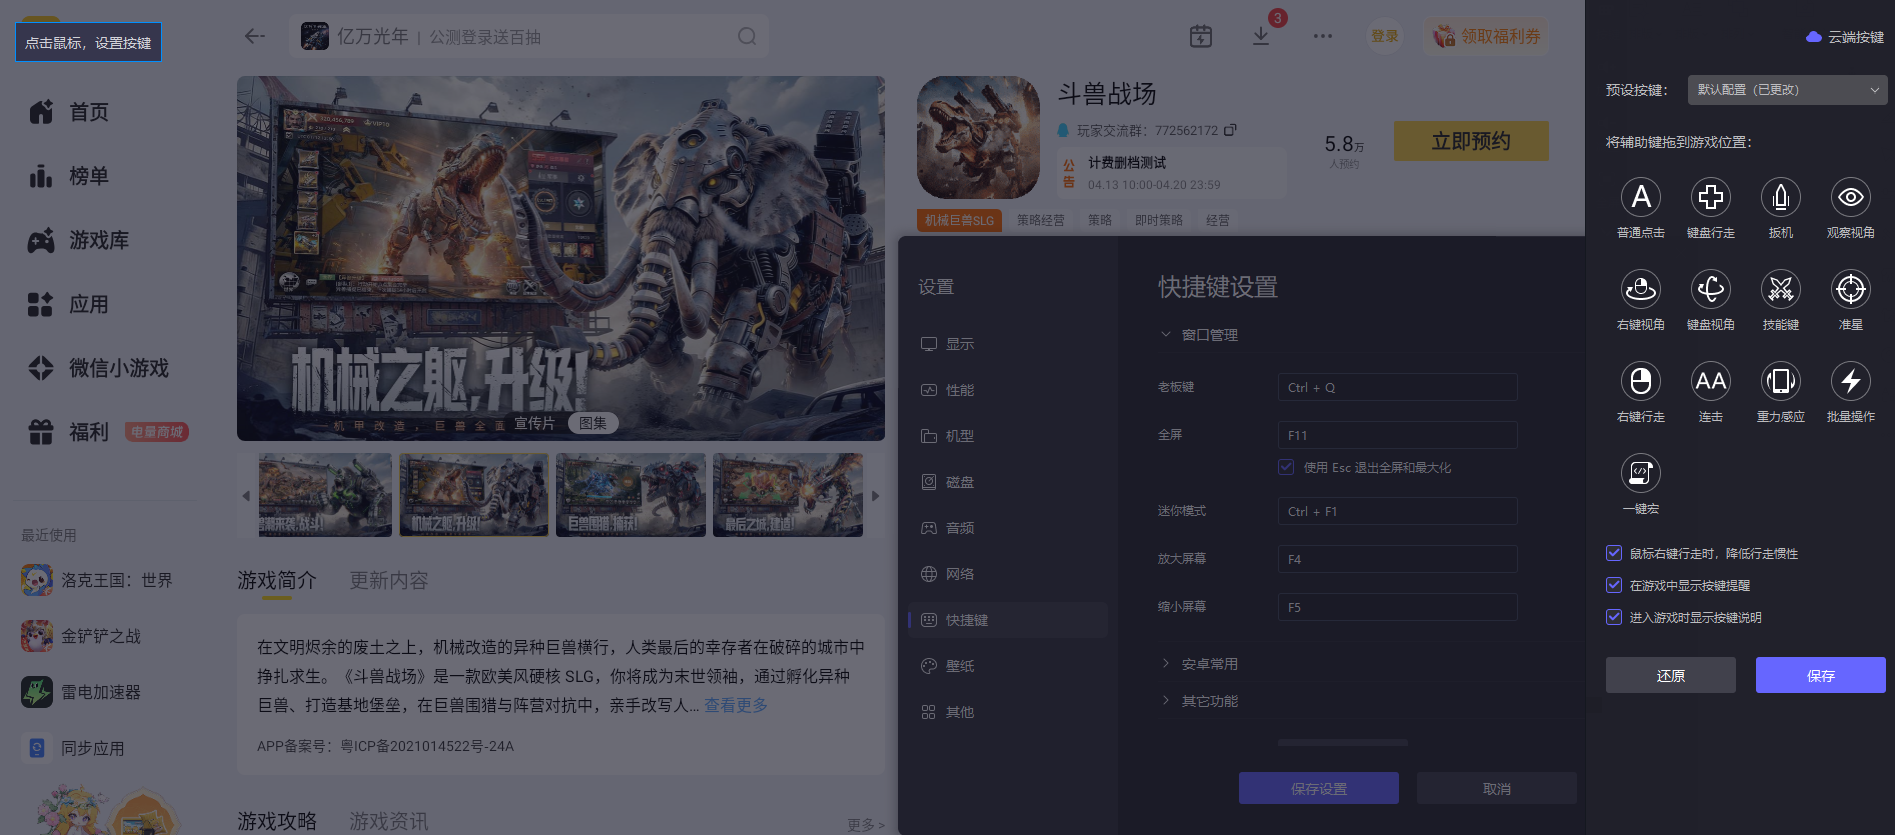Screen dimensions: 1895x835
Task: Select the 普通点击 tap key icon
Action: 1641,197
